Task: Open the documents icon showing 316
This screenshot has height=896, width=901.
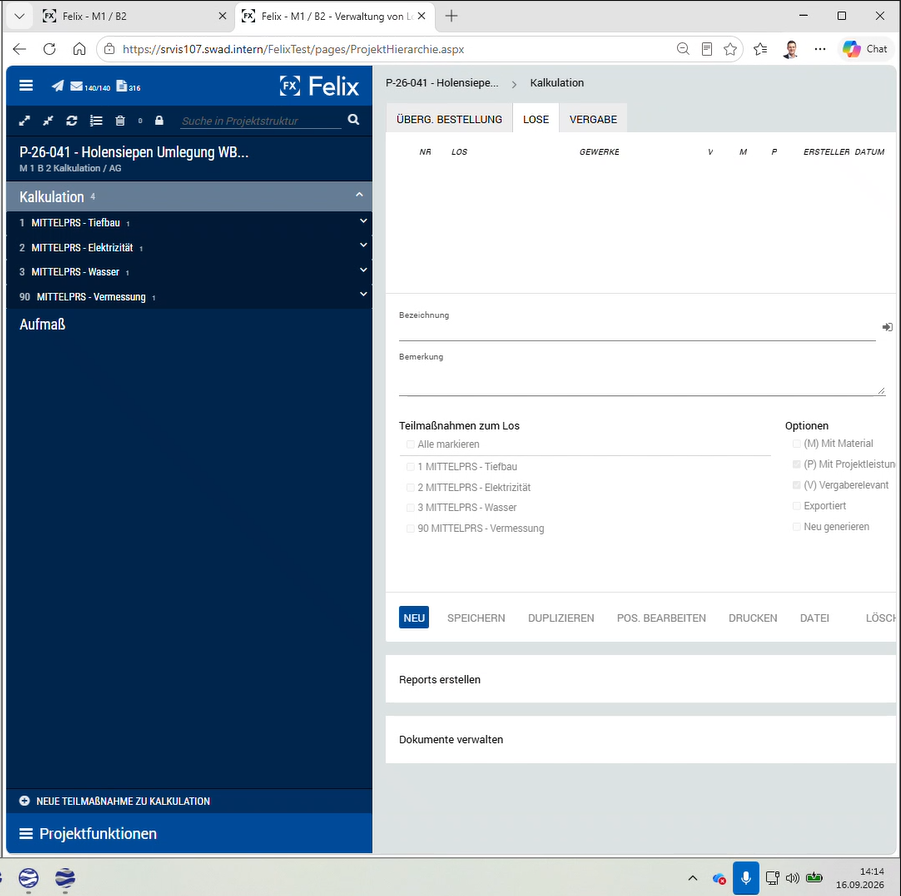Action: (x=122, y=86)
